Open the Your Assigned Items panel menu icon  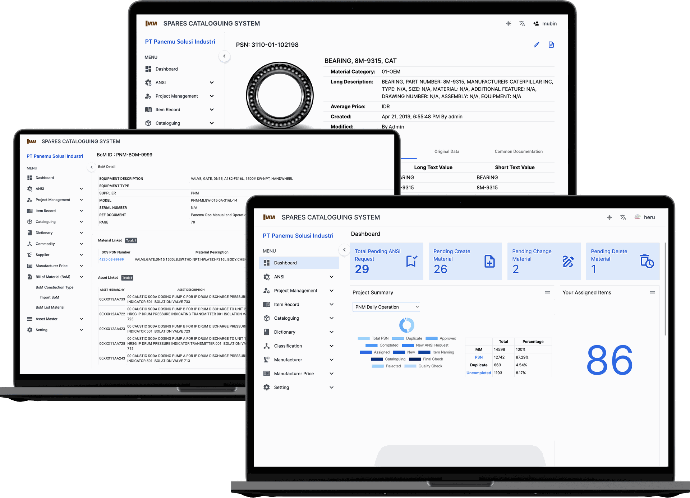coord(653,292)
